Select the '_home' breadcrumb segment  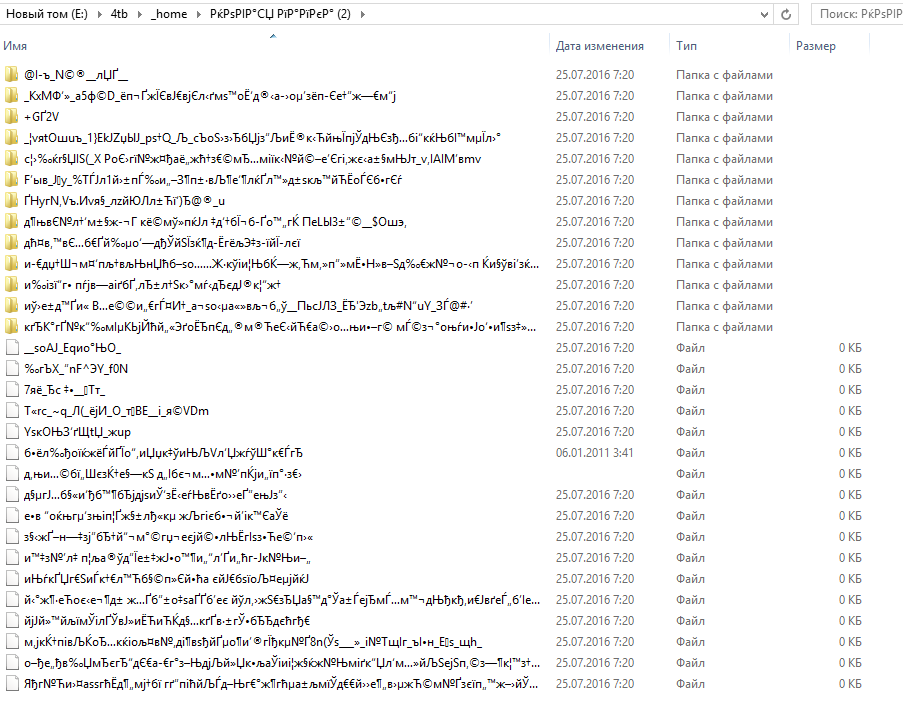169,14
